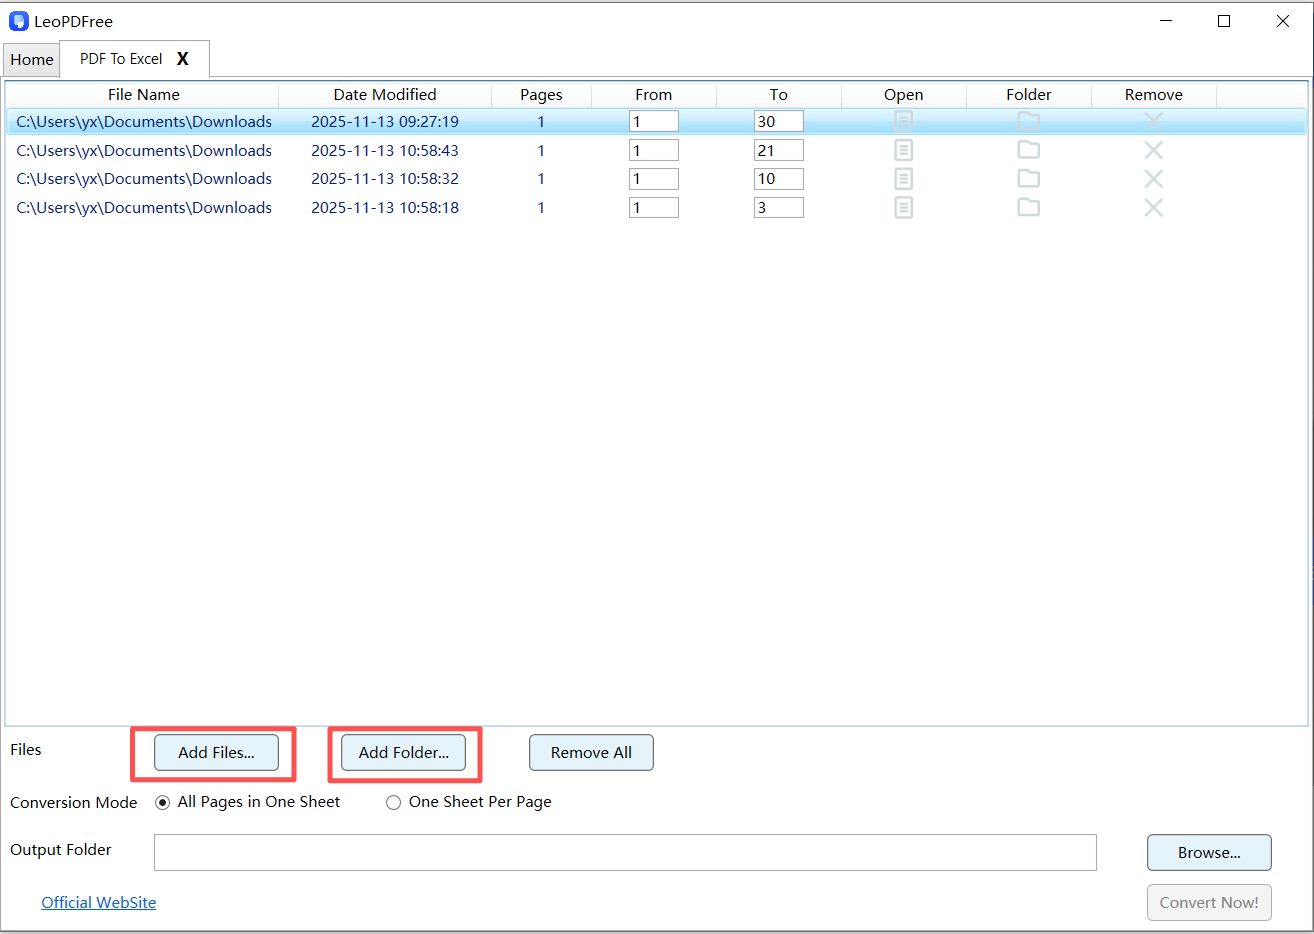Open the document preview icon on the 10:58:32 row

(x=903, y=178)
